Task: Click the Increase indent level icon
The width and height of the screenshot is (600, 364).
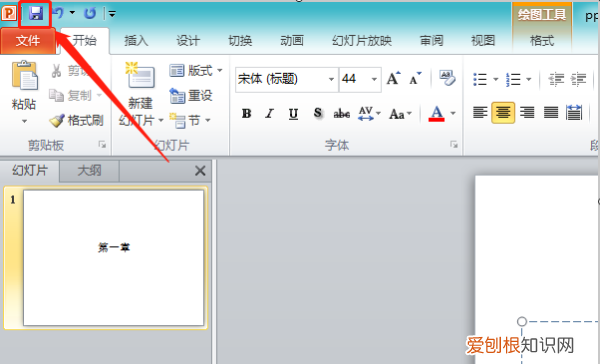Action: [579, 79]
